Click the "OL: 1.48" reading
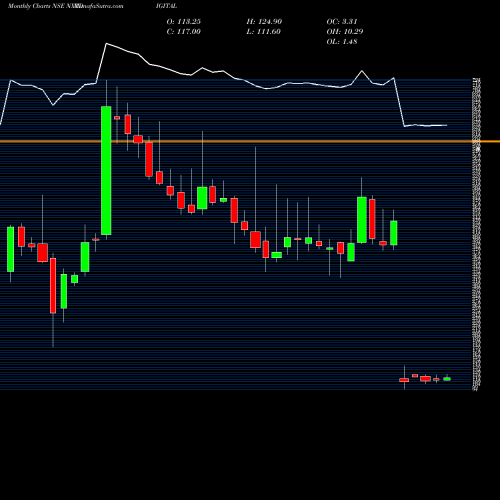Screen dimensions: 500x500 (x=342, y=42)
